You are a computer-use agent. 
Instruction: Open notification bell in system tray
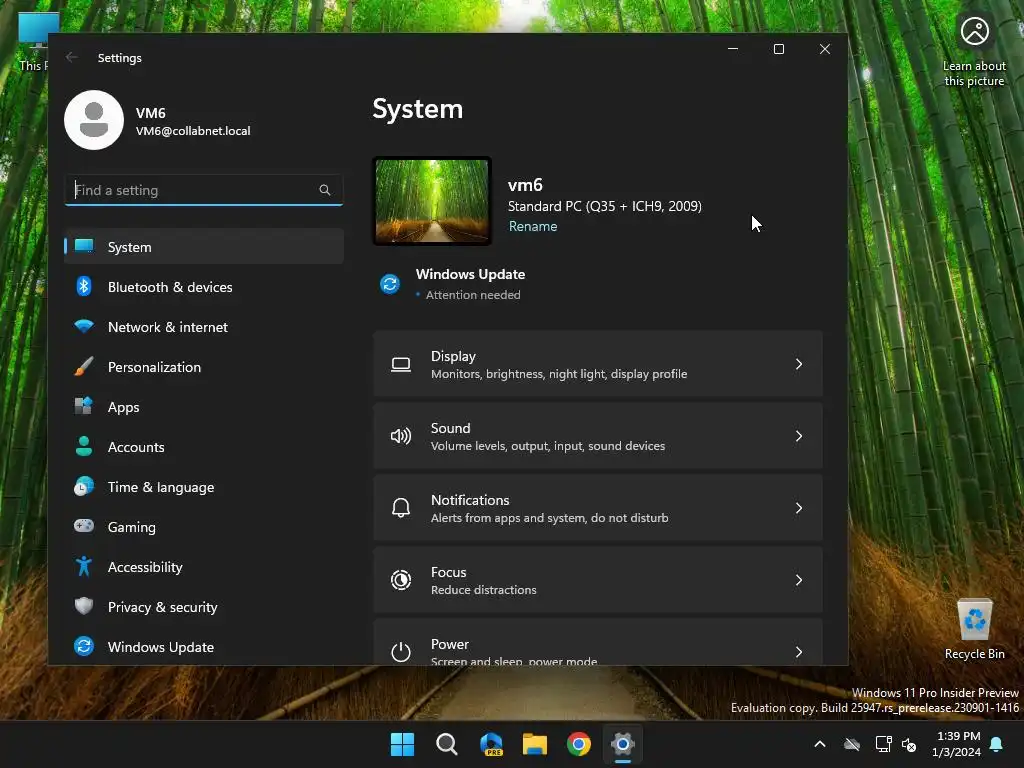[x=996, y=744]
